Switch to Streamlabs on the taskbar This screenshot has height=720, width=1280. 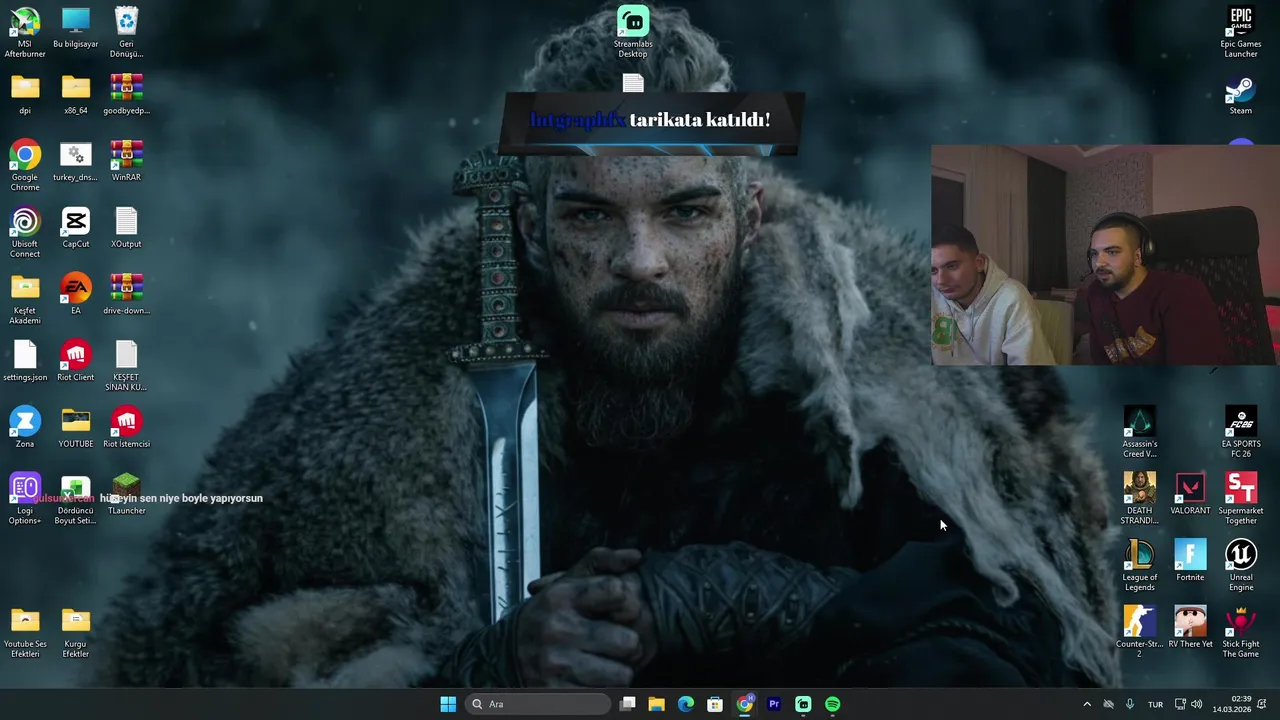[803, 704]
